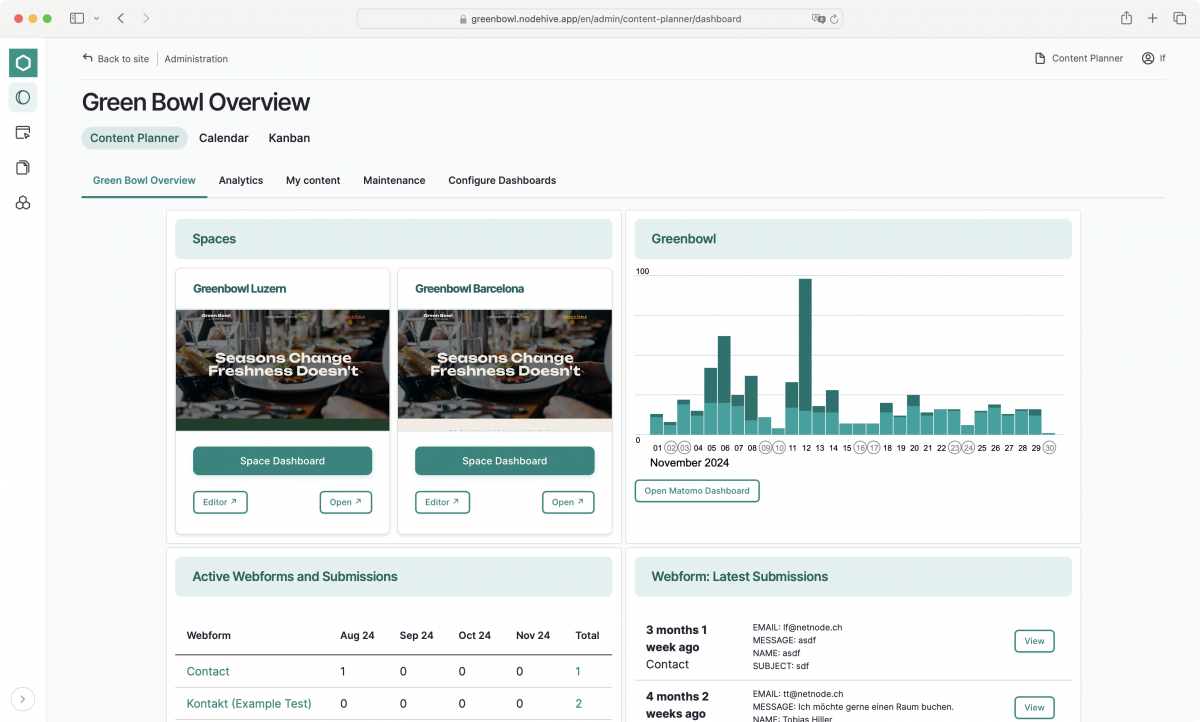Open the window-with-cursor icon in sidebar
The image size is (1200, 722).
tap(23, 133)
